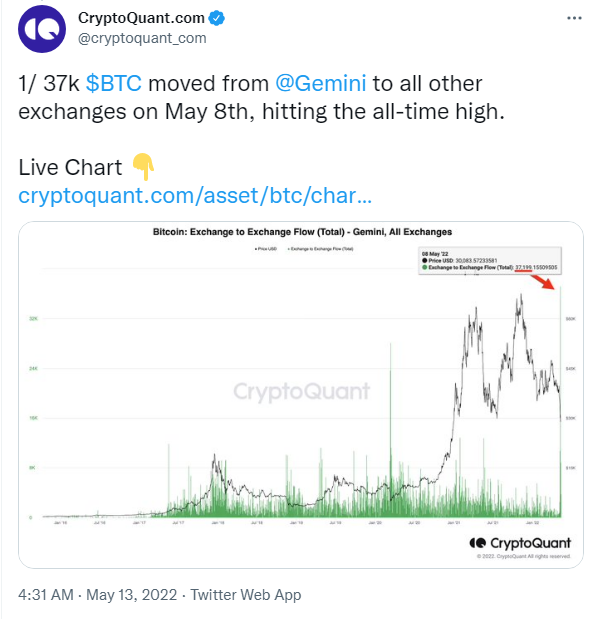Click the chart title Exchange to Exchange Flow
This screenshot has height=619, width=600.
302,232
